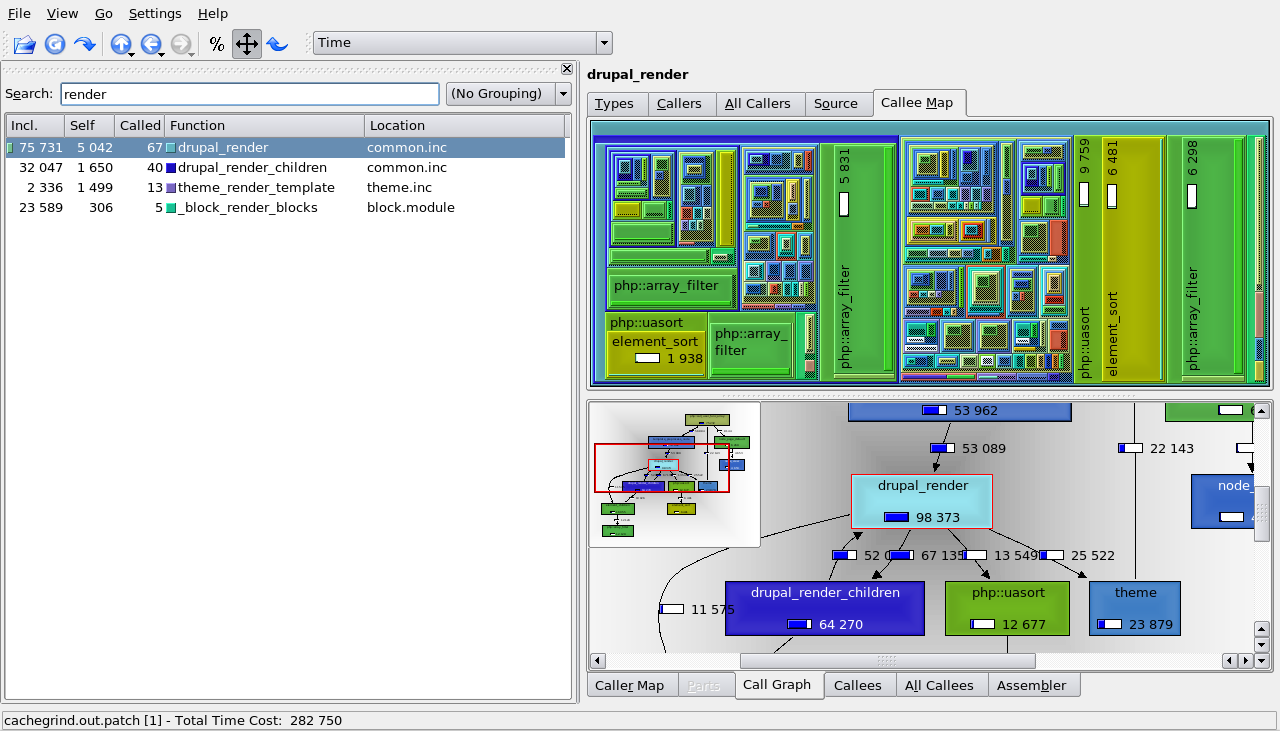The image size is (1280, 731).
Task: Toggle the relative to parent button
Action: click(277, 44)
